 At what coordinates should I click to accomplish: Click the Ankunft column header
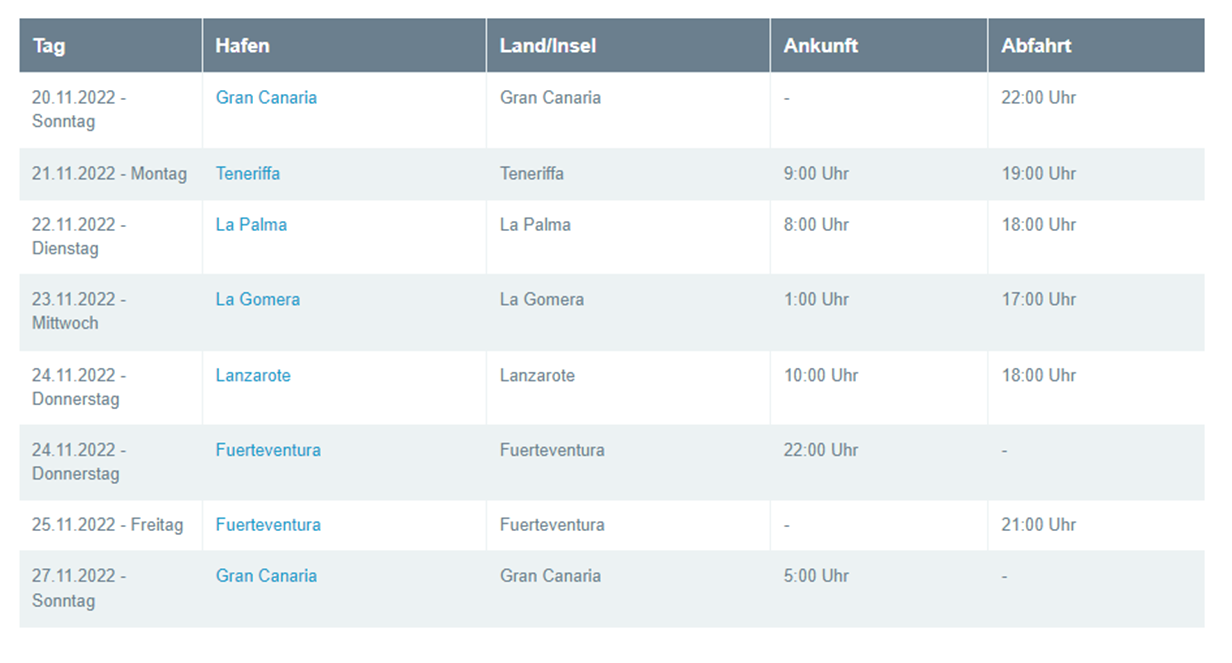(821, 46)
